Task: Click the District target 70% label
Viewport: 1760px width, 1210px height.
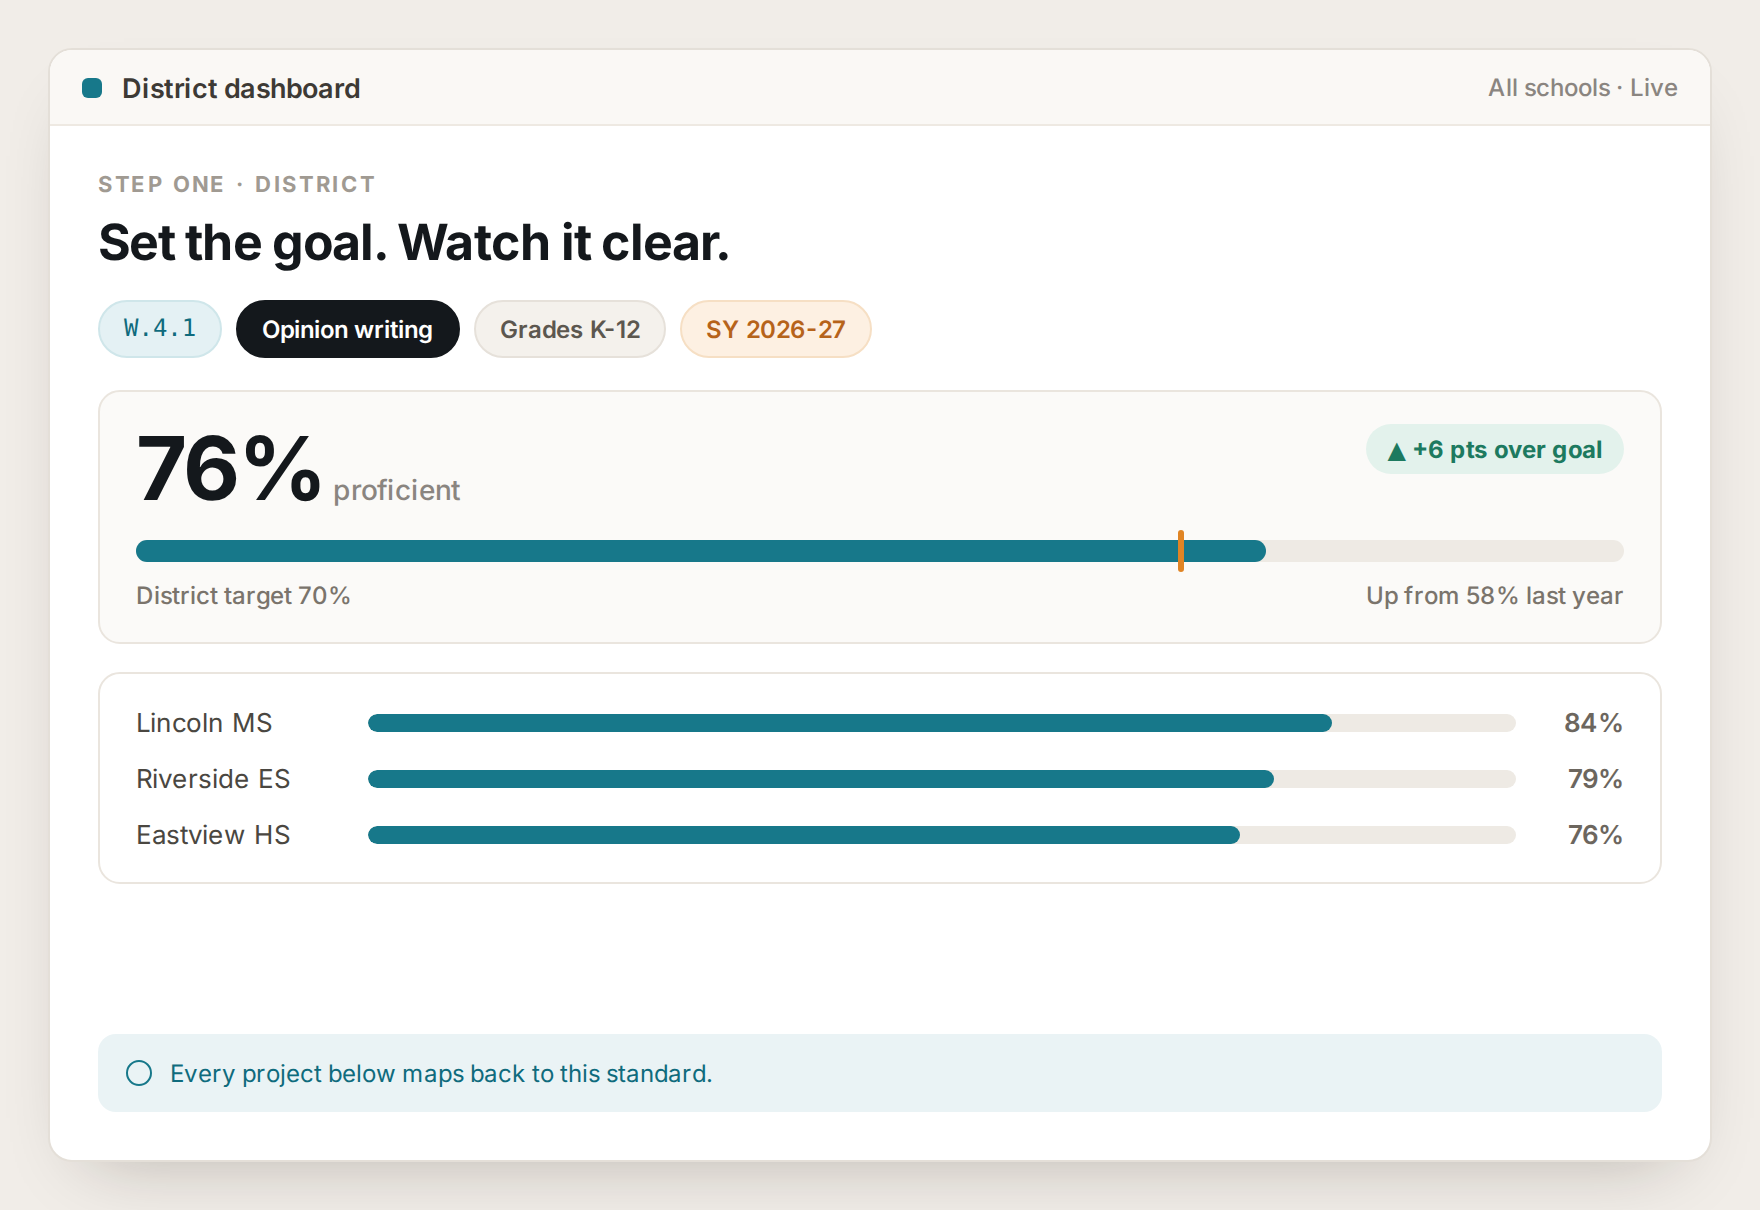Action: [243, 596]
